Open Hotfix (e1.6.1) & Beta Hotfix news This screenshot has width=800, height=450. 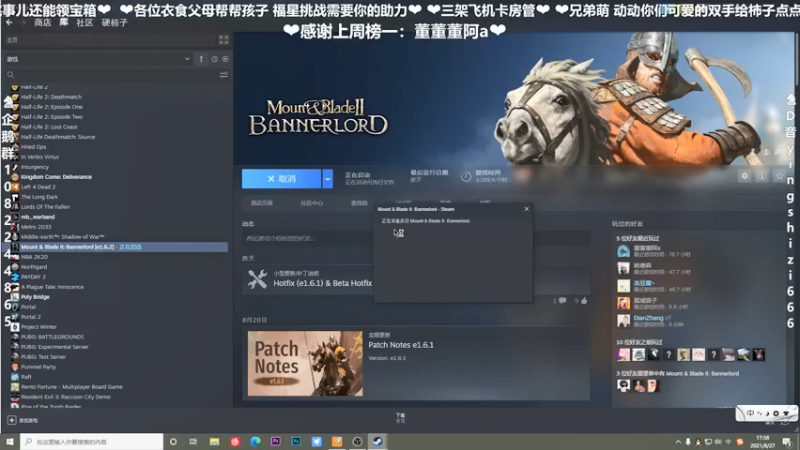point(322,283)
